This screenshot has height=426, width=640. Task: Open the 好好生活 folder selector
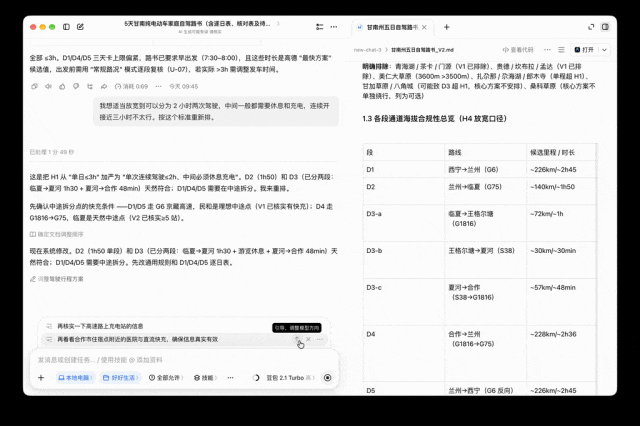pyautogui.click(x=120, y=378)
